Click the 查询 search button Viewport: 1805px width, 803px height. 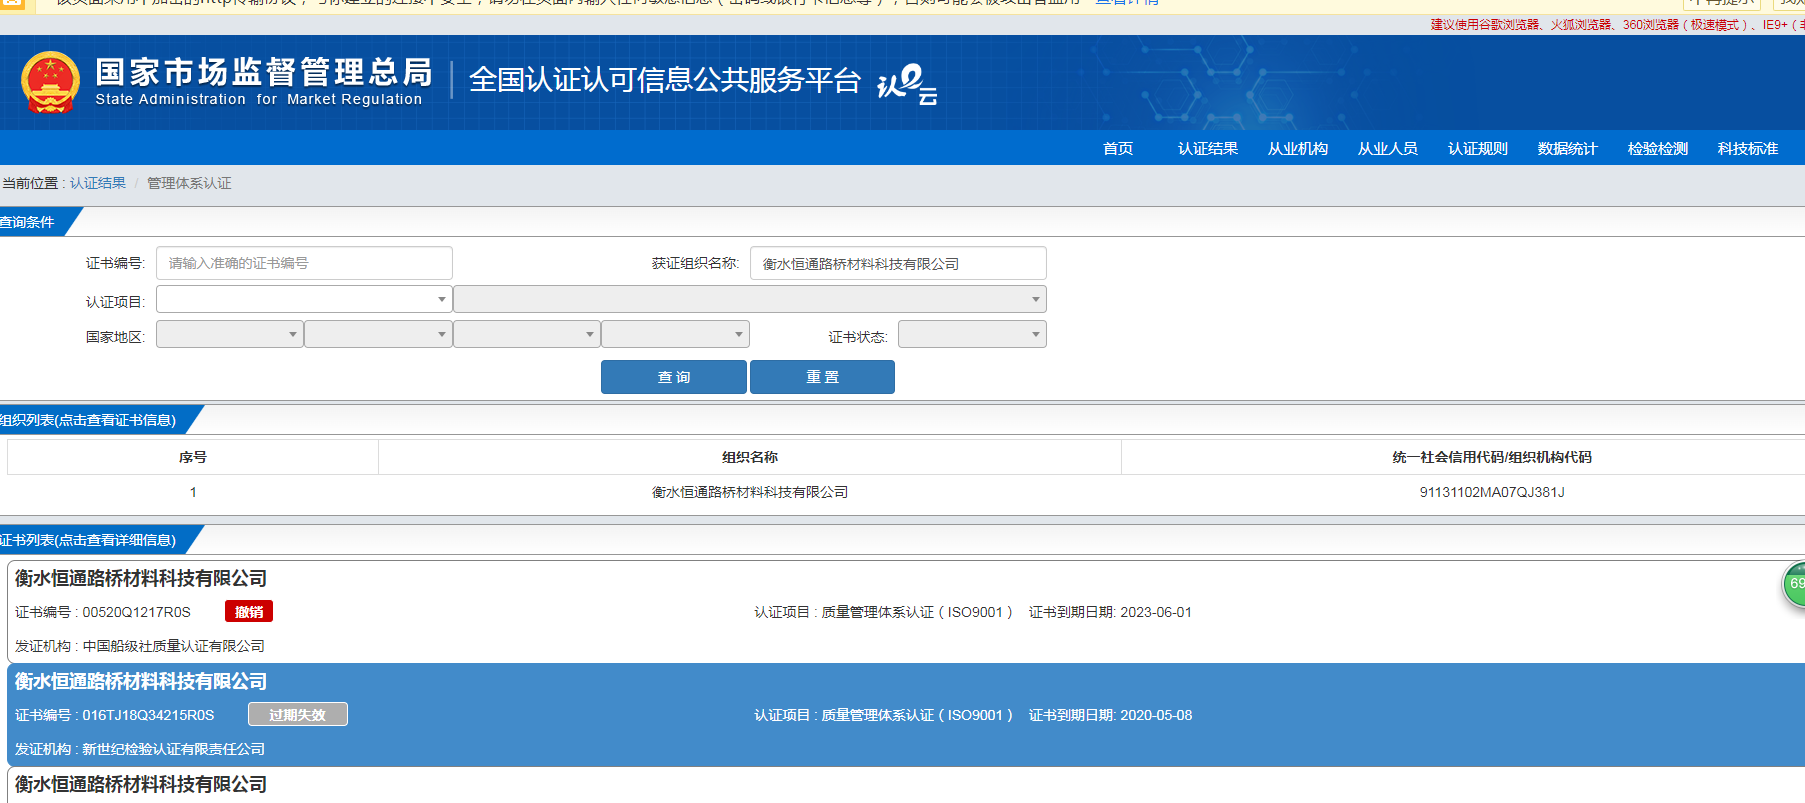coord(674,377)
